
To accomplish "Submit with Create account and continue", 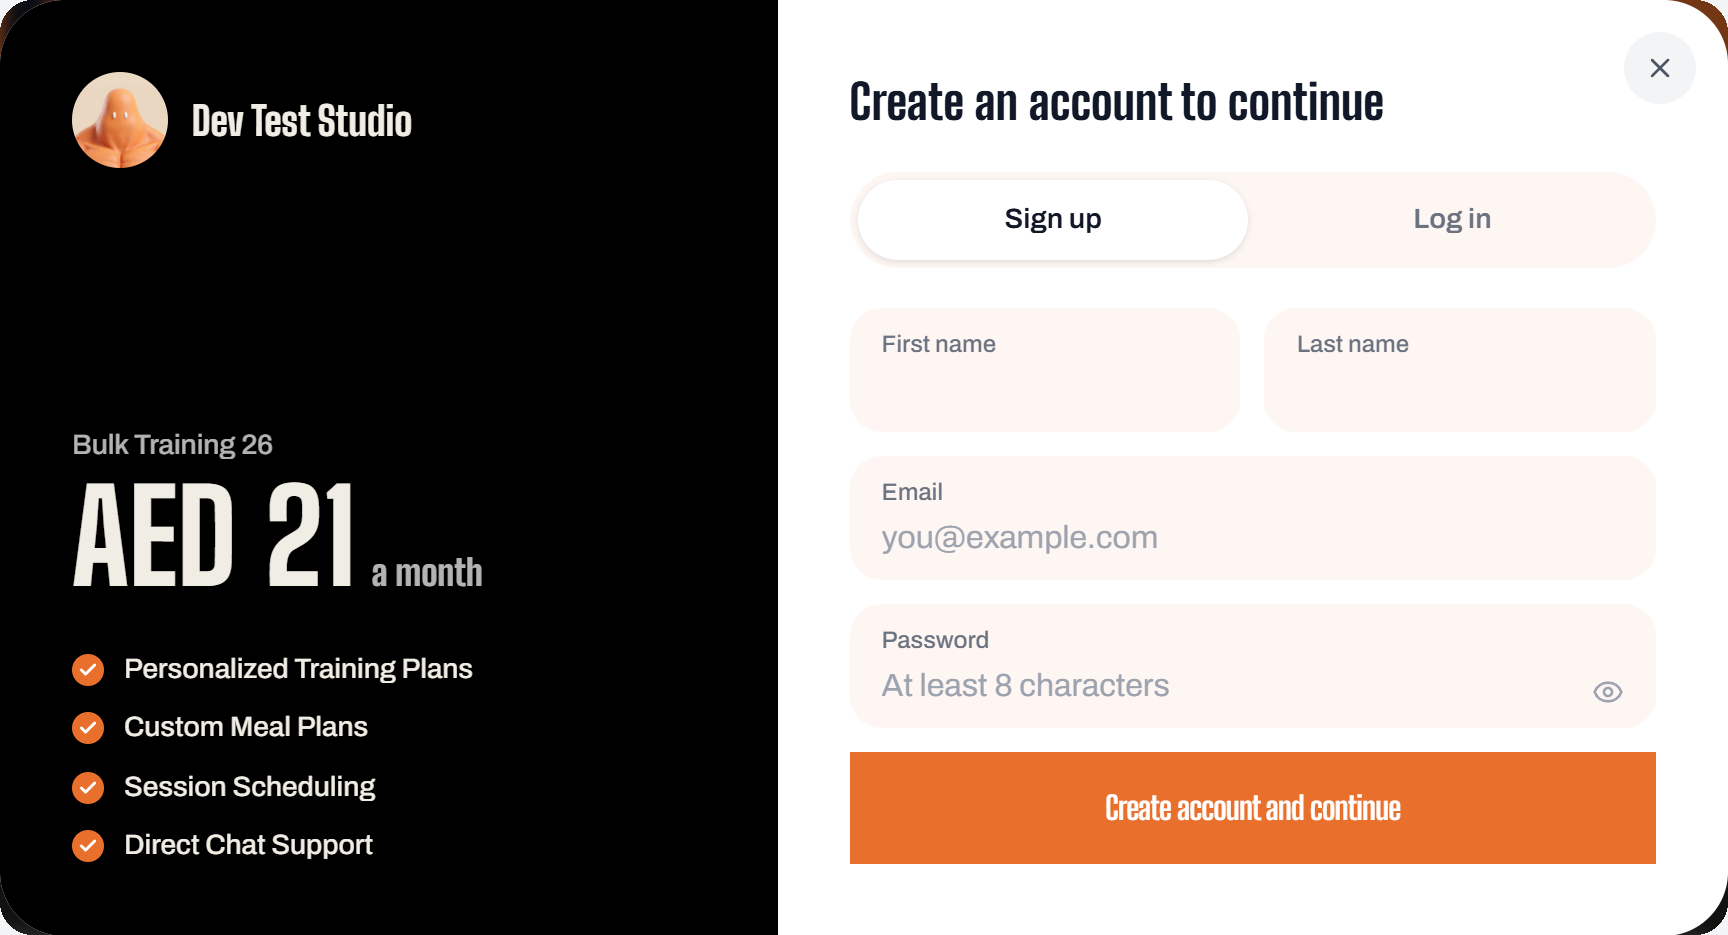I will pos(1252,808).
